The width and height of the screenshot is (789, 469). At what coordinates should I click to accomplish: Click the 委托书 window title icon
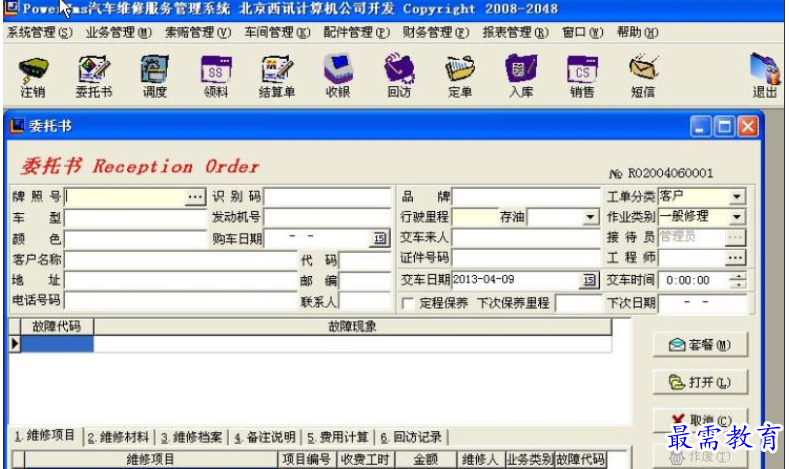(17, 125)
